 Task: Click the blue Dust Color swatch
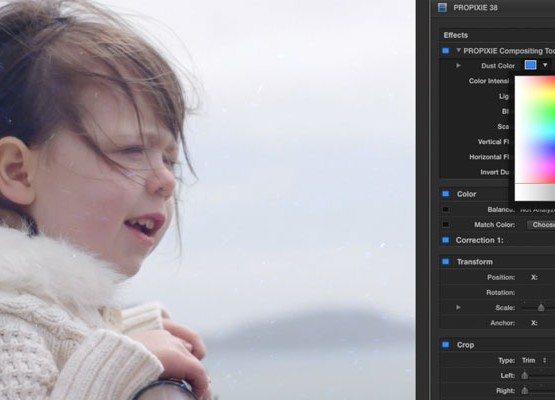pyautogui.click(x=530, y=65)
